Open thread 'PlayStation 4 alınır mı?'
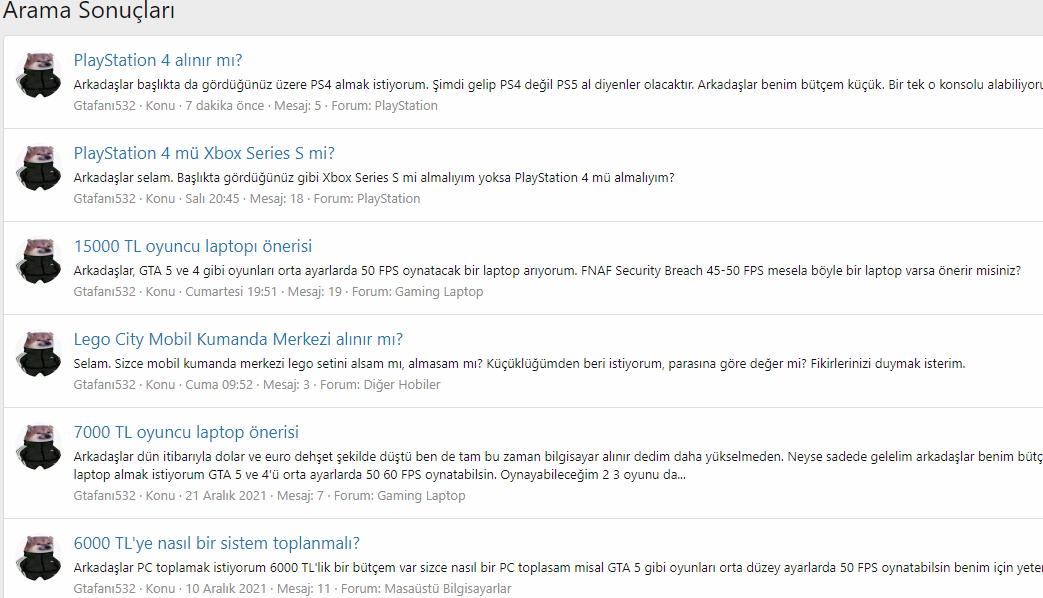Image resolution: width=1043 pixels, height=598 pixels. pos(158,61)
